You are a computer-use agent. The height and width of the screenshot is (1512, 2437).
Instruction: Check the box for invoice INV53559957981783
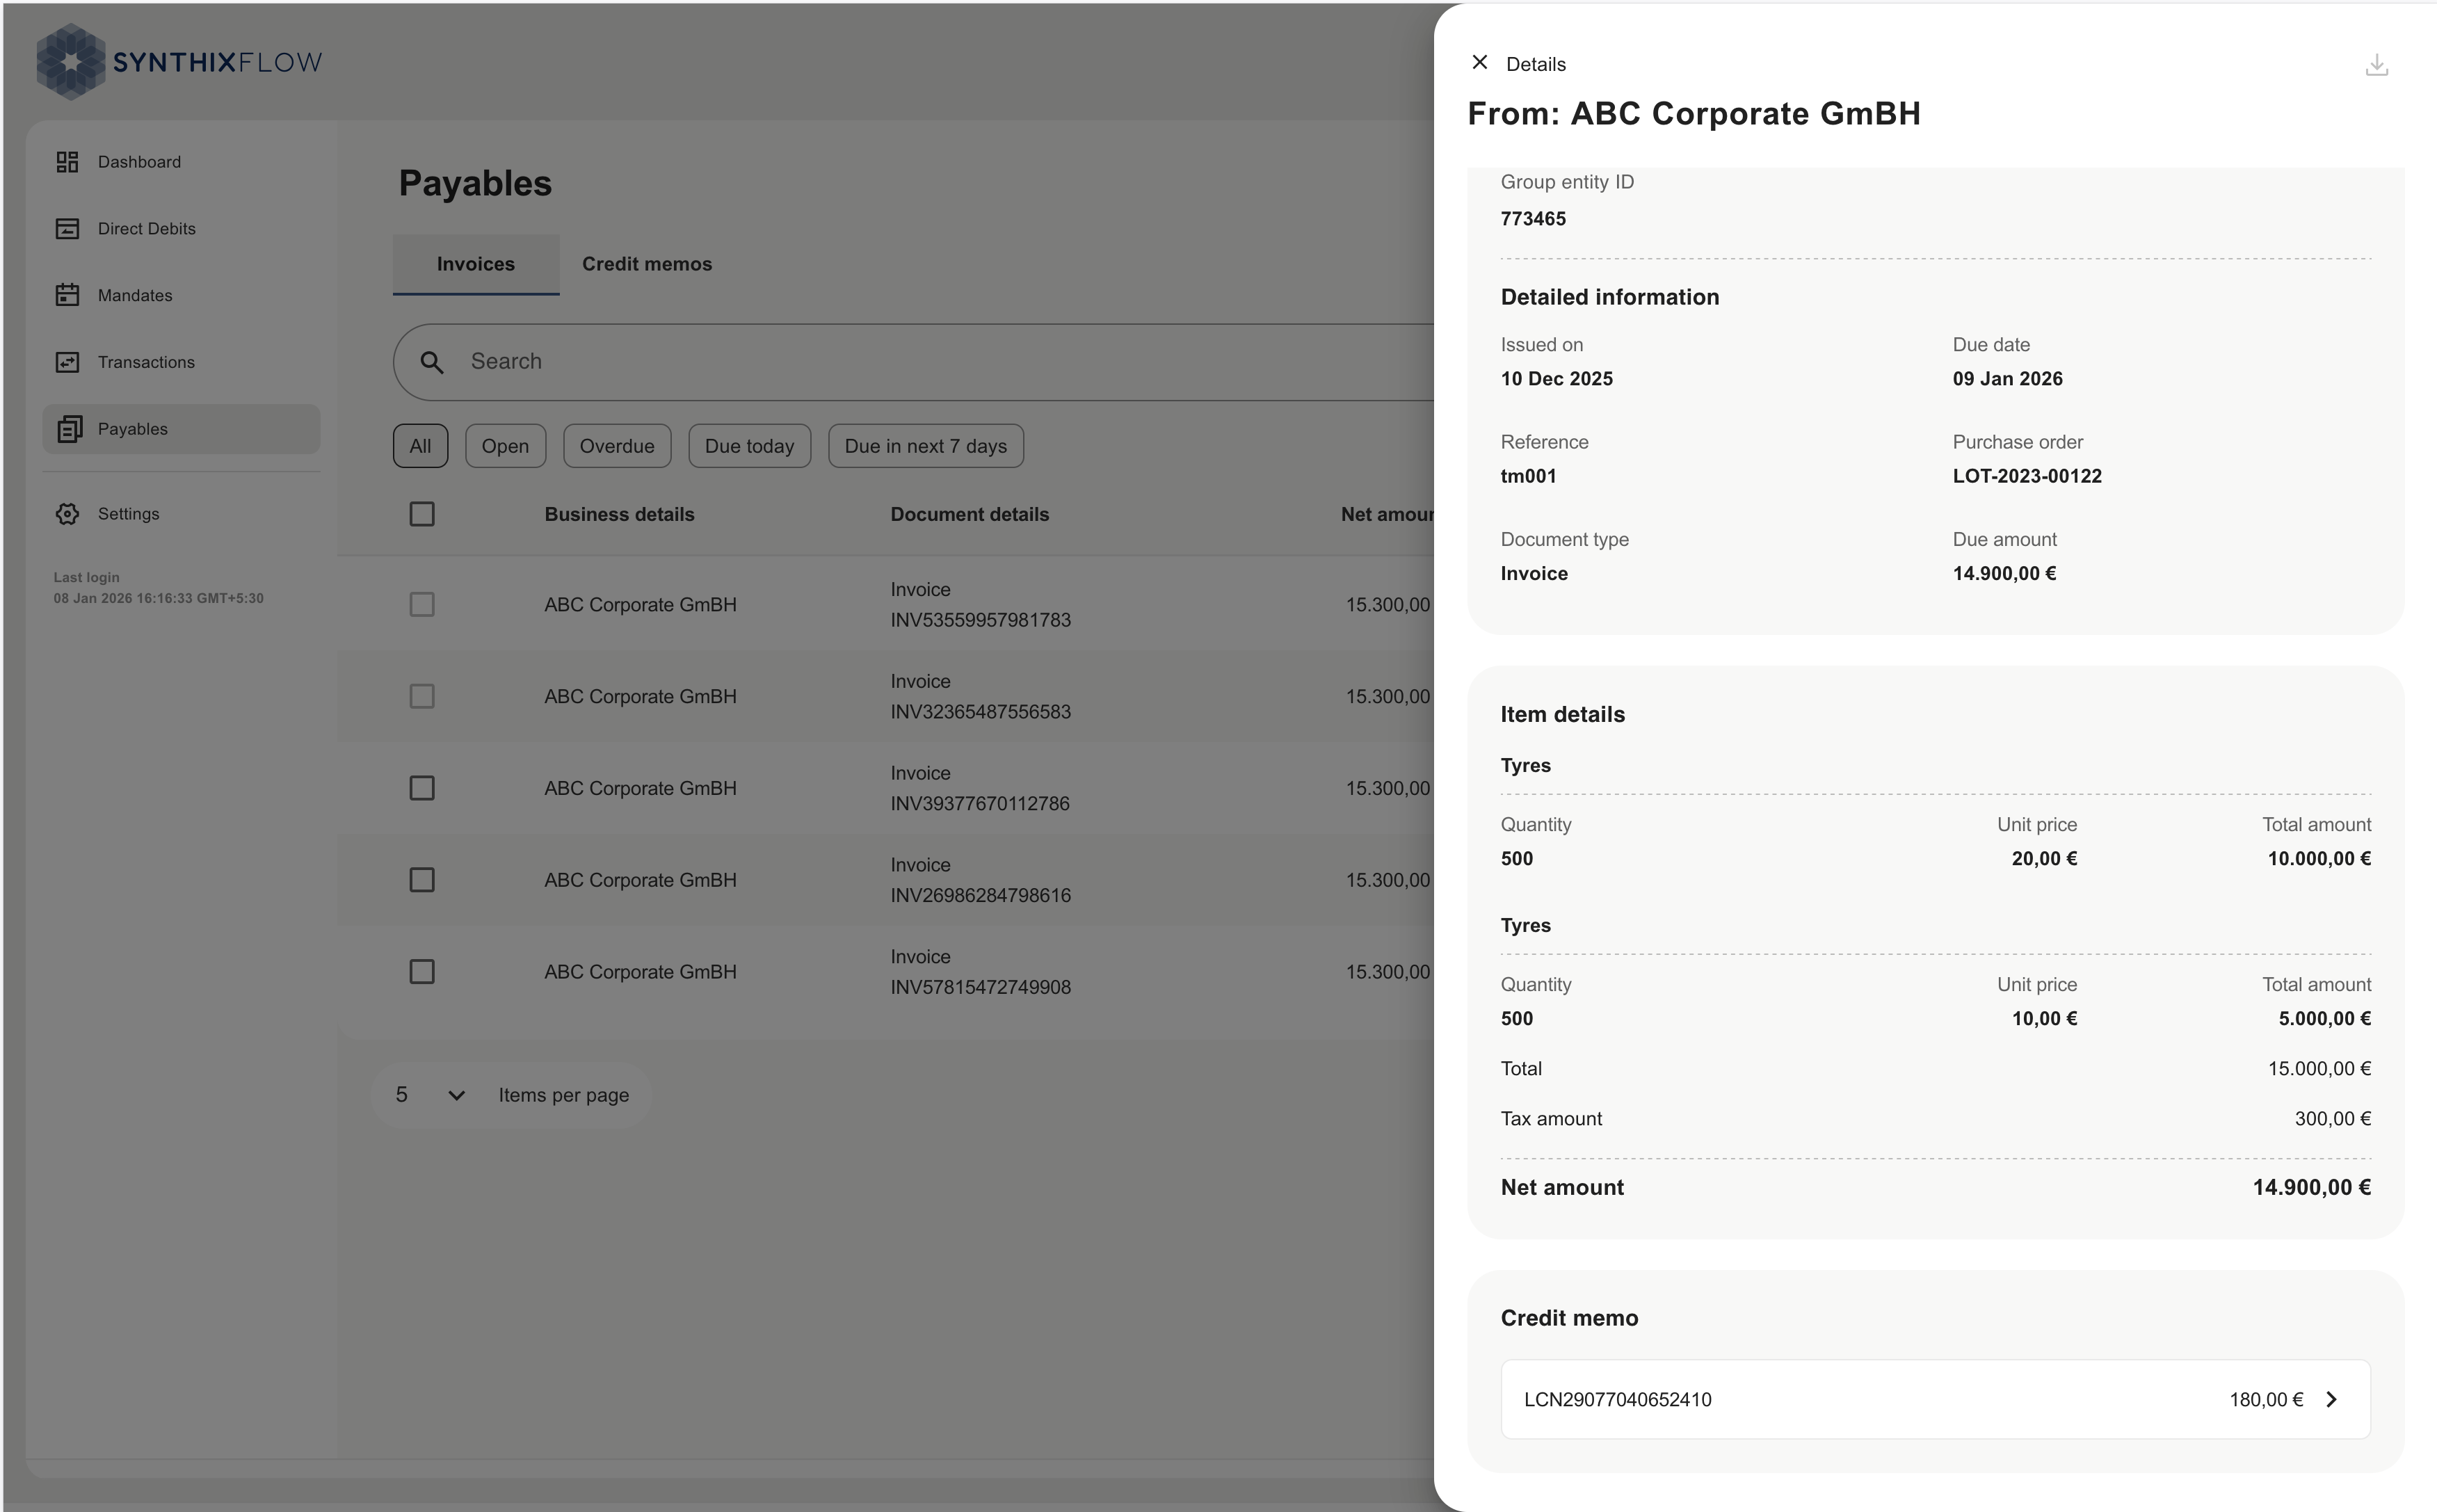point(422,605)
